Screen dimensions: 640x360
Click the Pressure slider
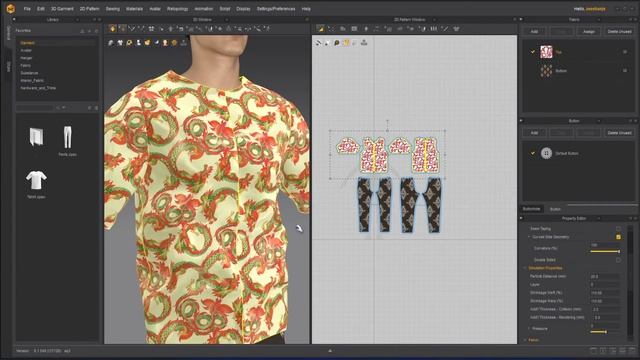pos(605,332)
